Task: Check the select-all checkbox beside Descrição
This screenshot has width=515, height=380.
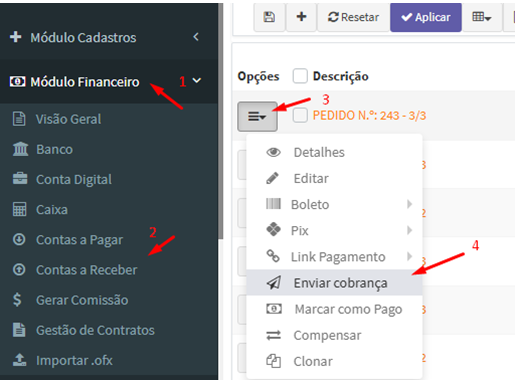Action: 300,76
